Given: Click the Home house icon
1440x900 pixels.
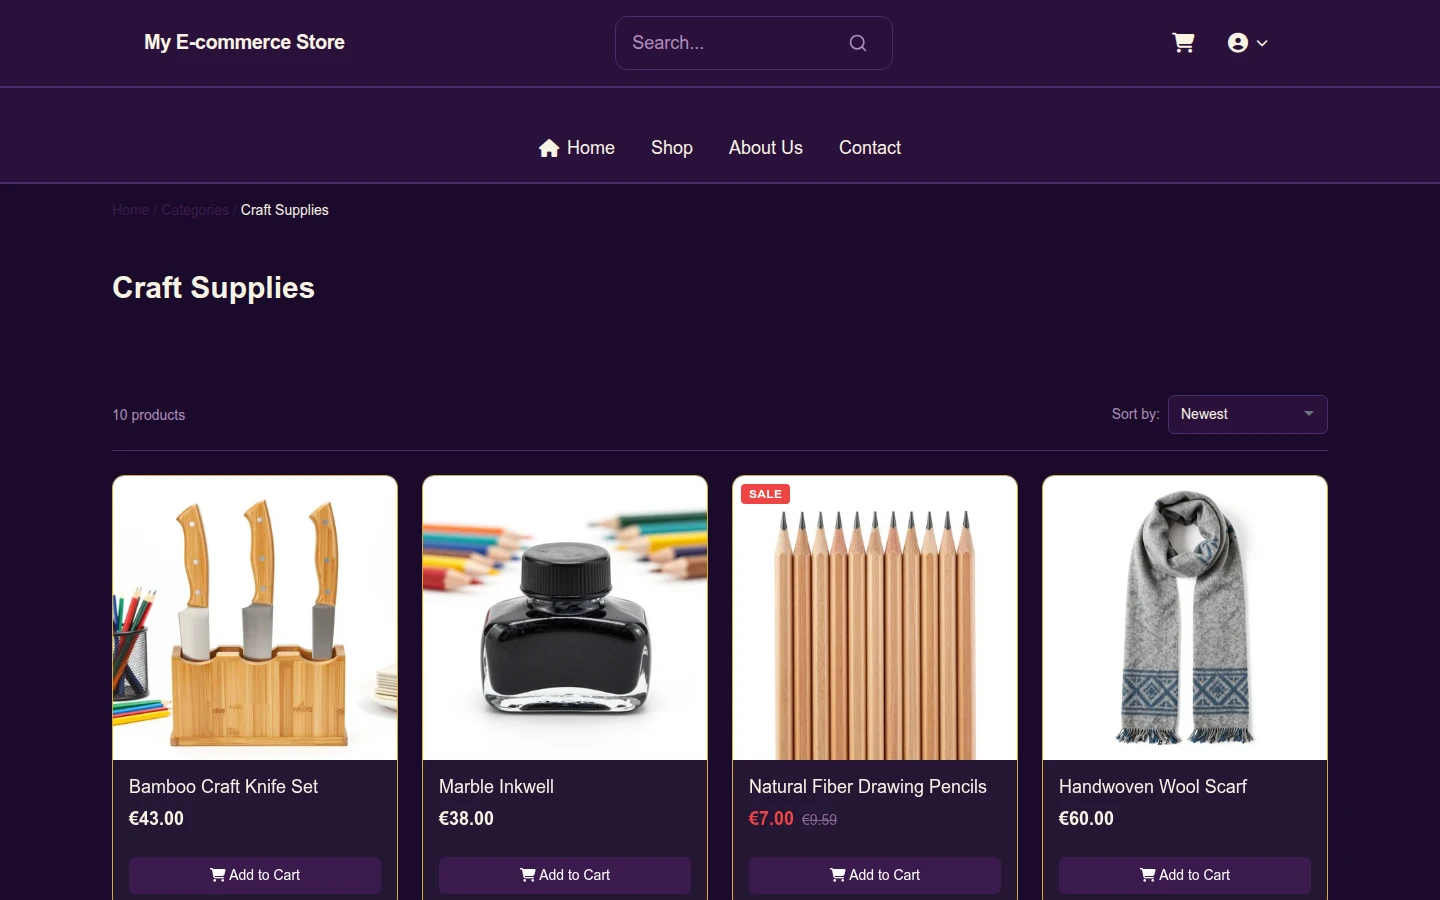Looking at the screenshot, I should pyautogui.click(x=549, y=148).
